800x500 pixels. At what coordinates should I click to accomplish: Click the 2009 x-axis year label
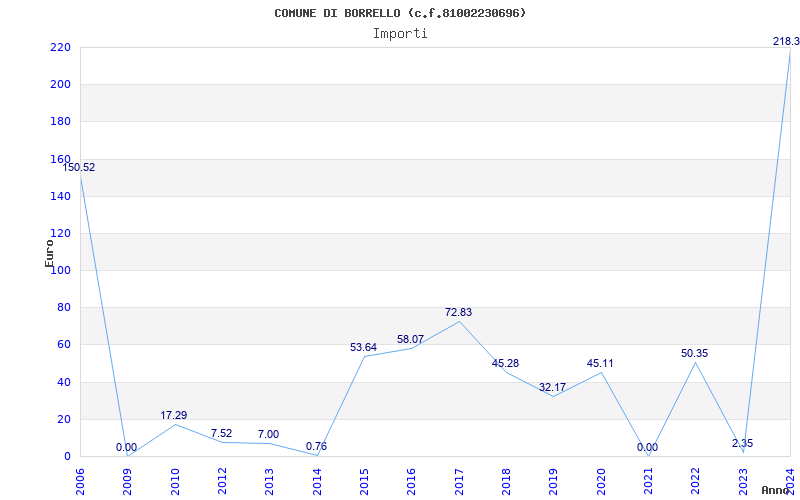pos(127,482)
